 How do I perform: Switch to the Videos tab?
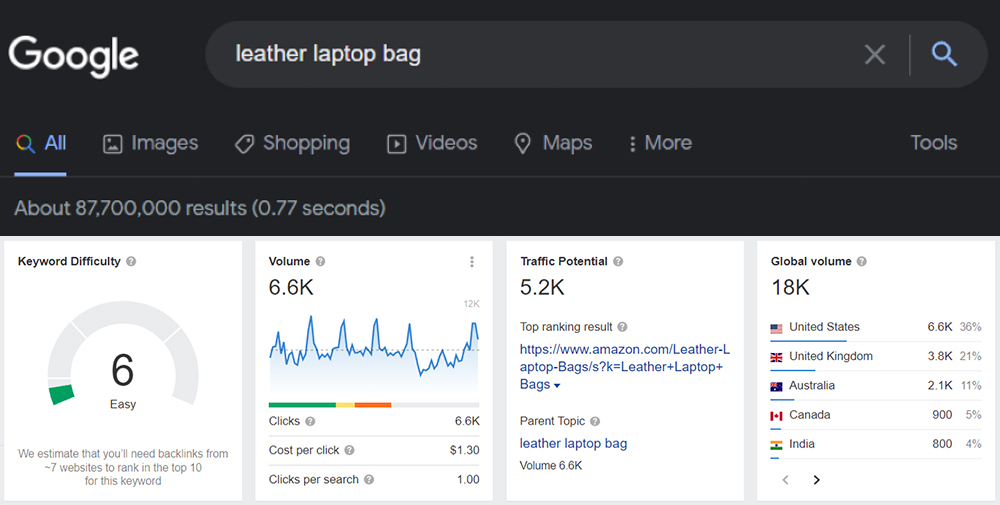pyautogui.click(x=432, y=143)
